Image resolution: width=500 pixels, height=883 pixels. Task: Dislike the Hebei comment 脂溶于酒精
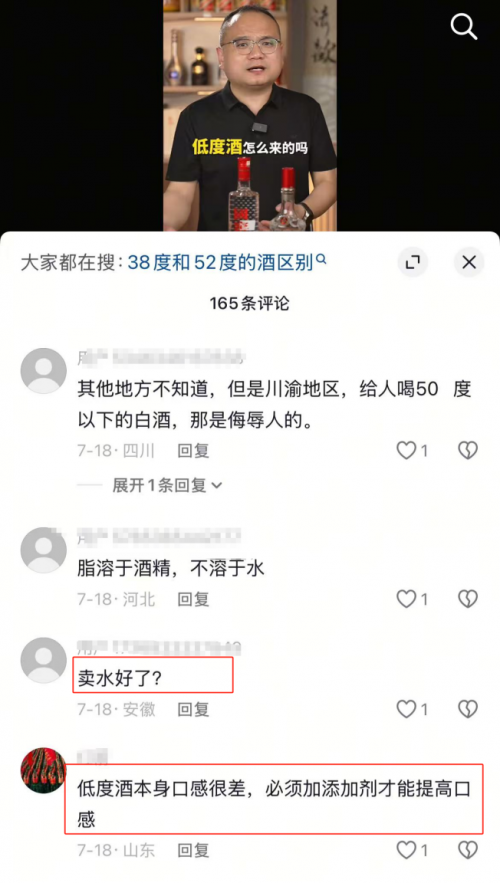tap(467, 599)
